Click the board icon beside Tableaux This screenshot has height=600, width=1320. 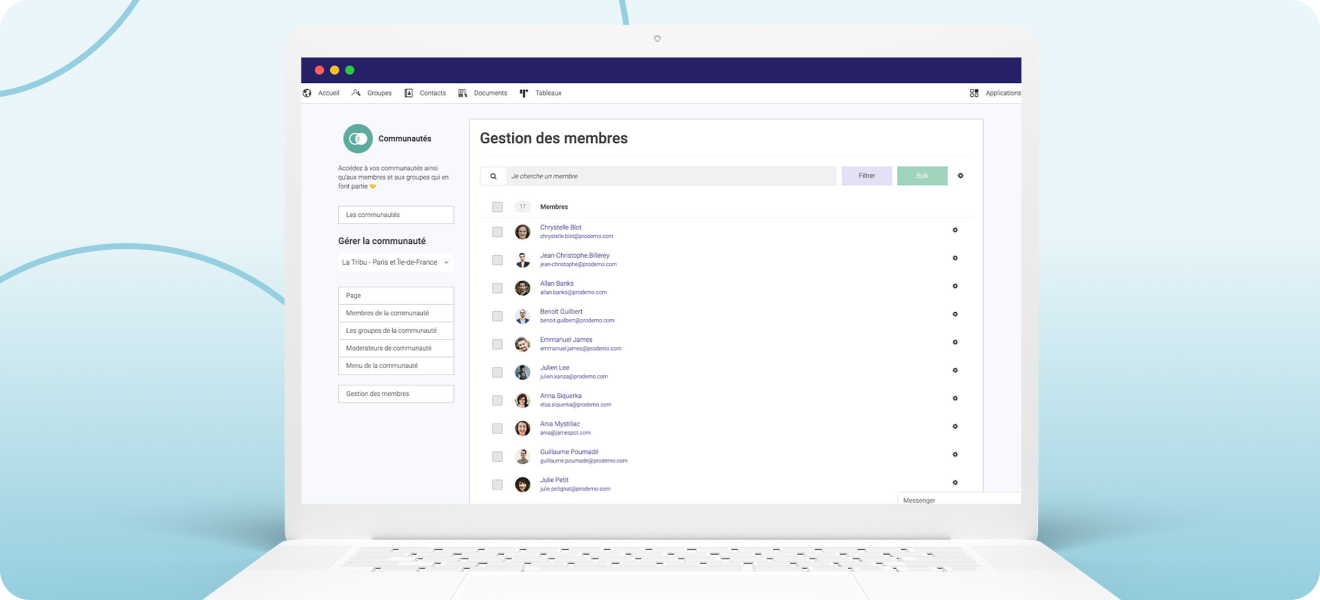pos(524,93)
